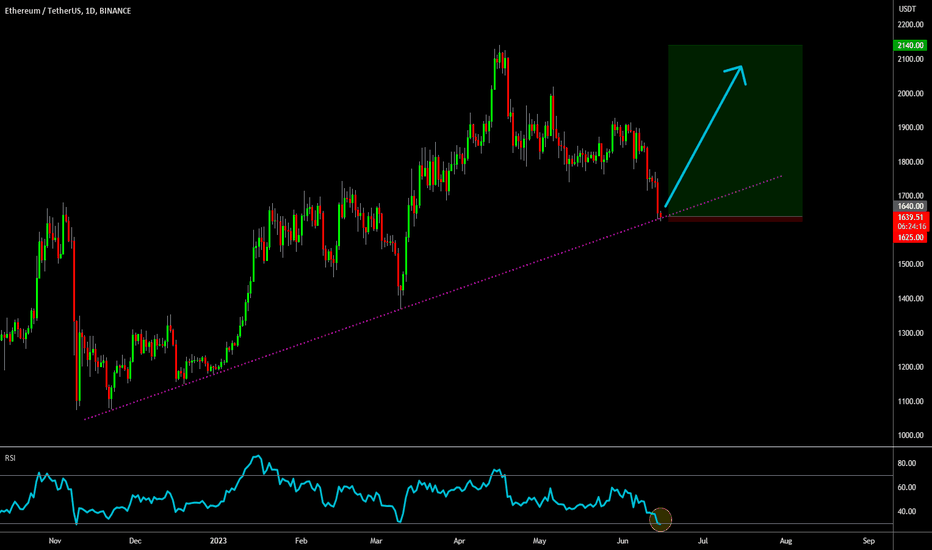
Task: Click the 1300.00 price axis label
Action: [x=911, y=333]
